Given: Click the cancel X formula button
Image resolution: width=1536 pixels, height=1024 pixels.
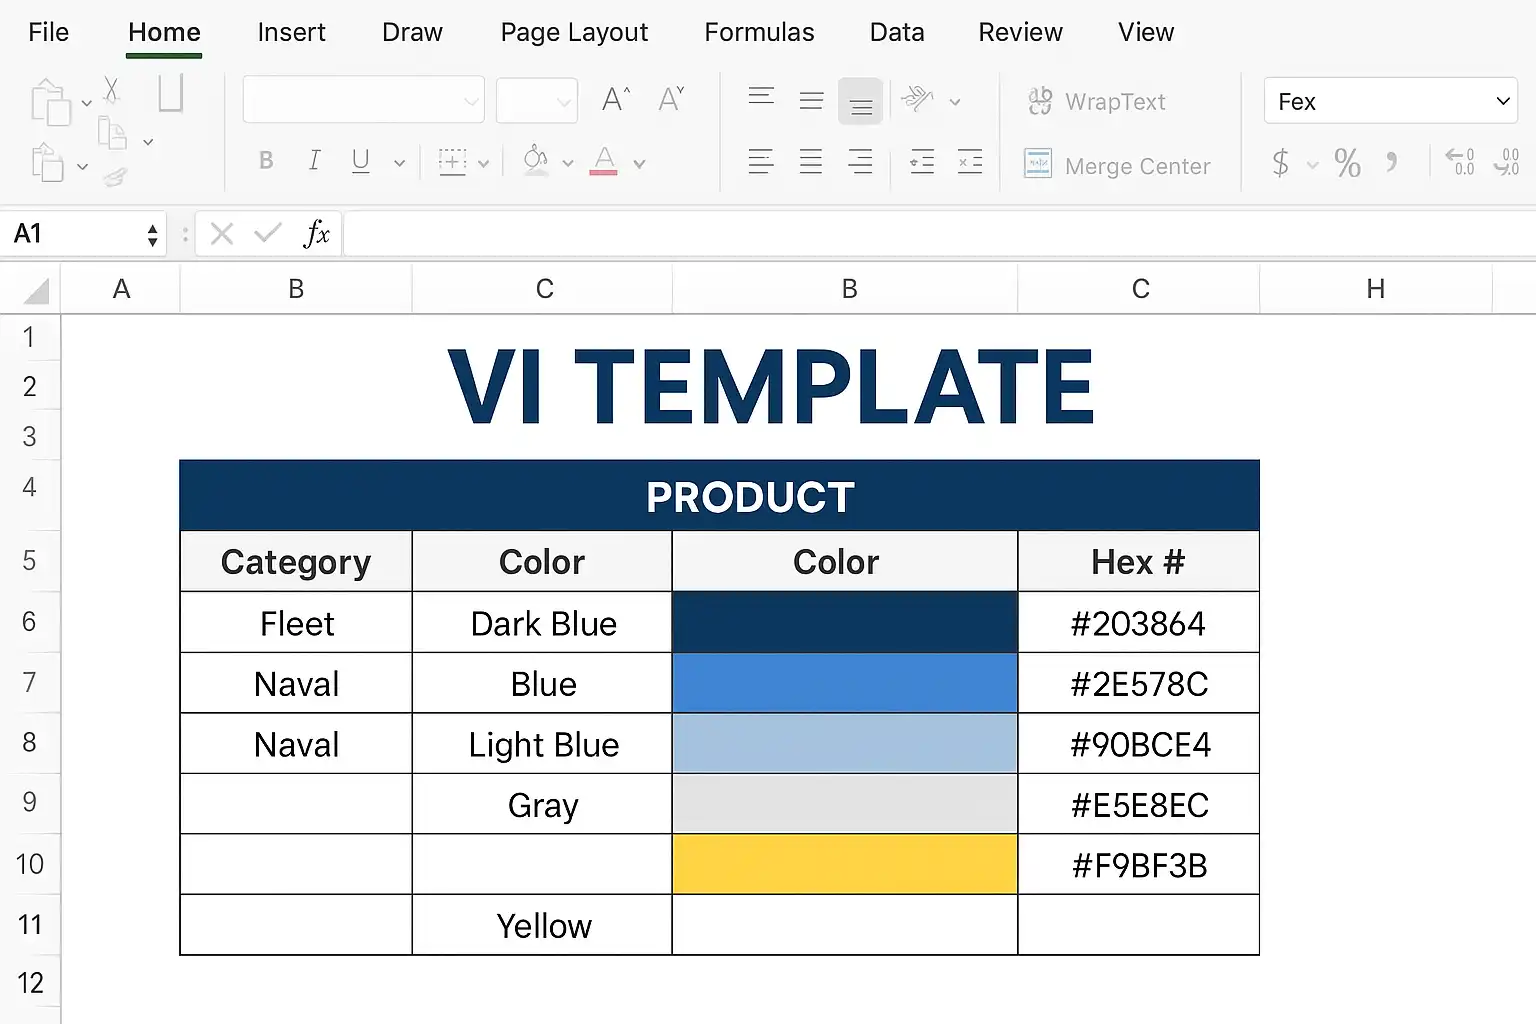Looking at the screenshot, I should click(x=222, y=234).
